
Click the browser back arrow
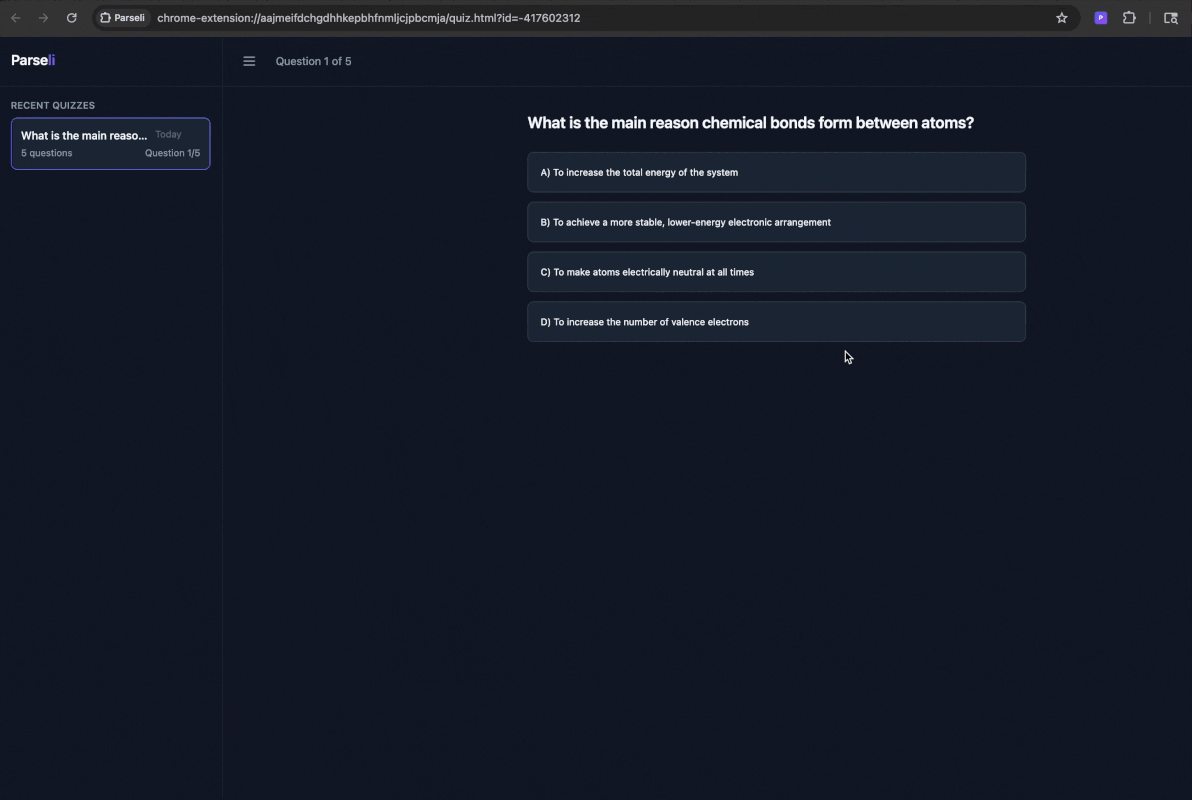[x=15, y=17]
